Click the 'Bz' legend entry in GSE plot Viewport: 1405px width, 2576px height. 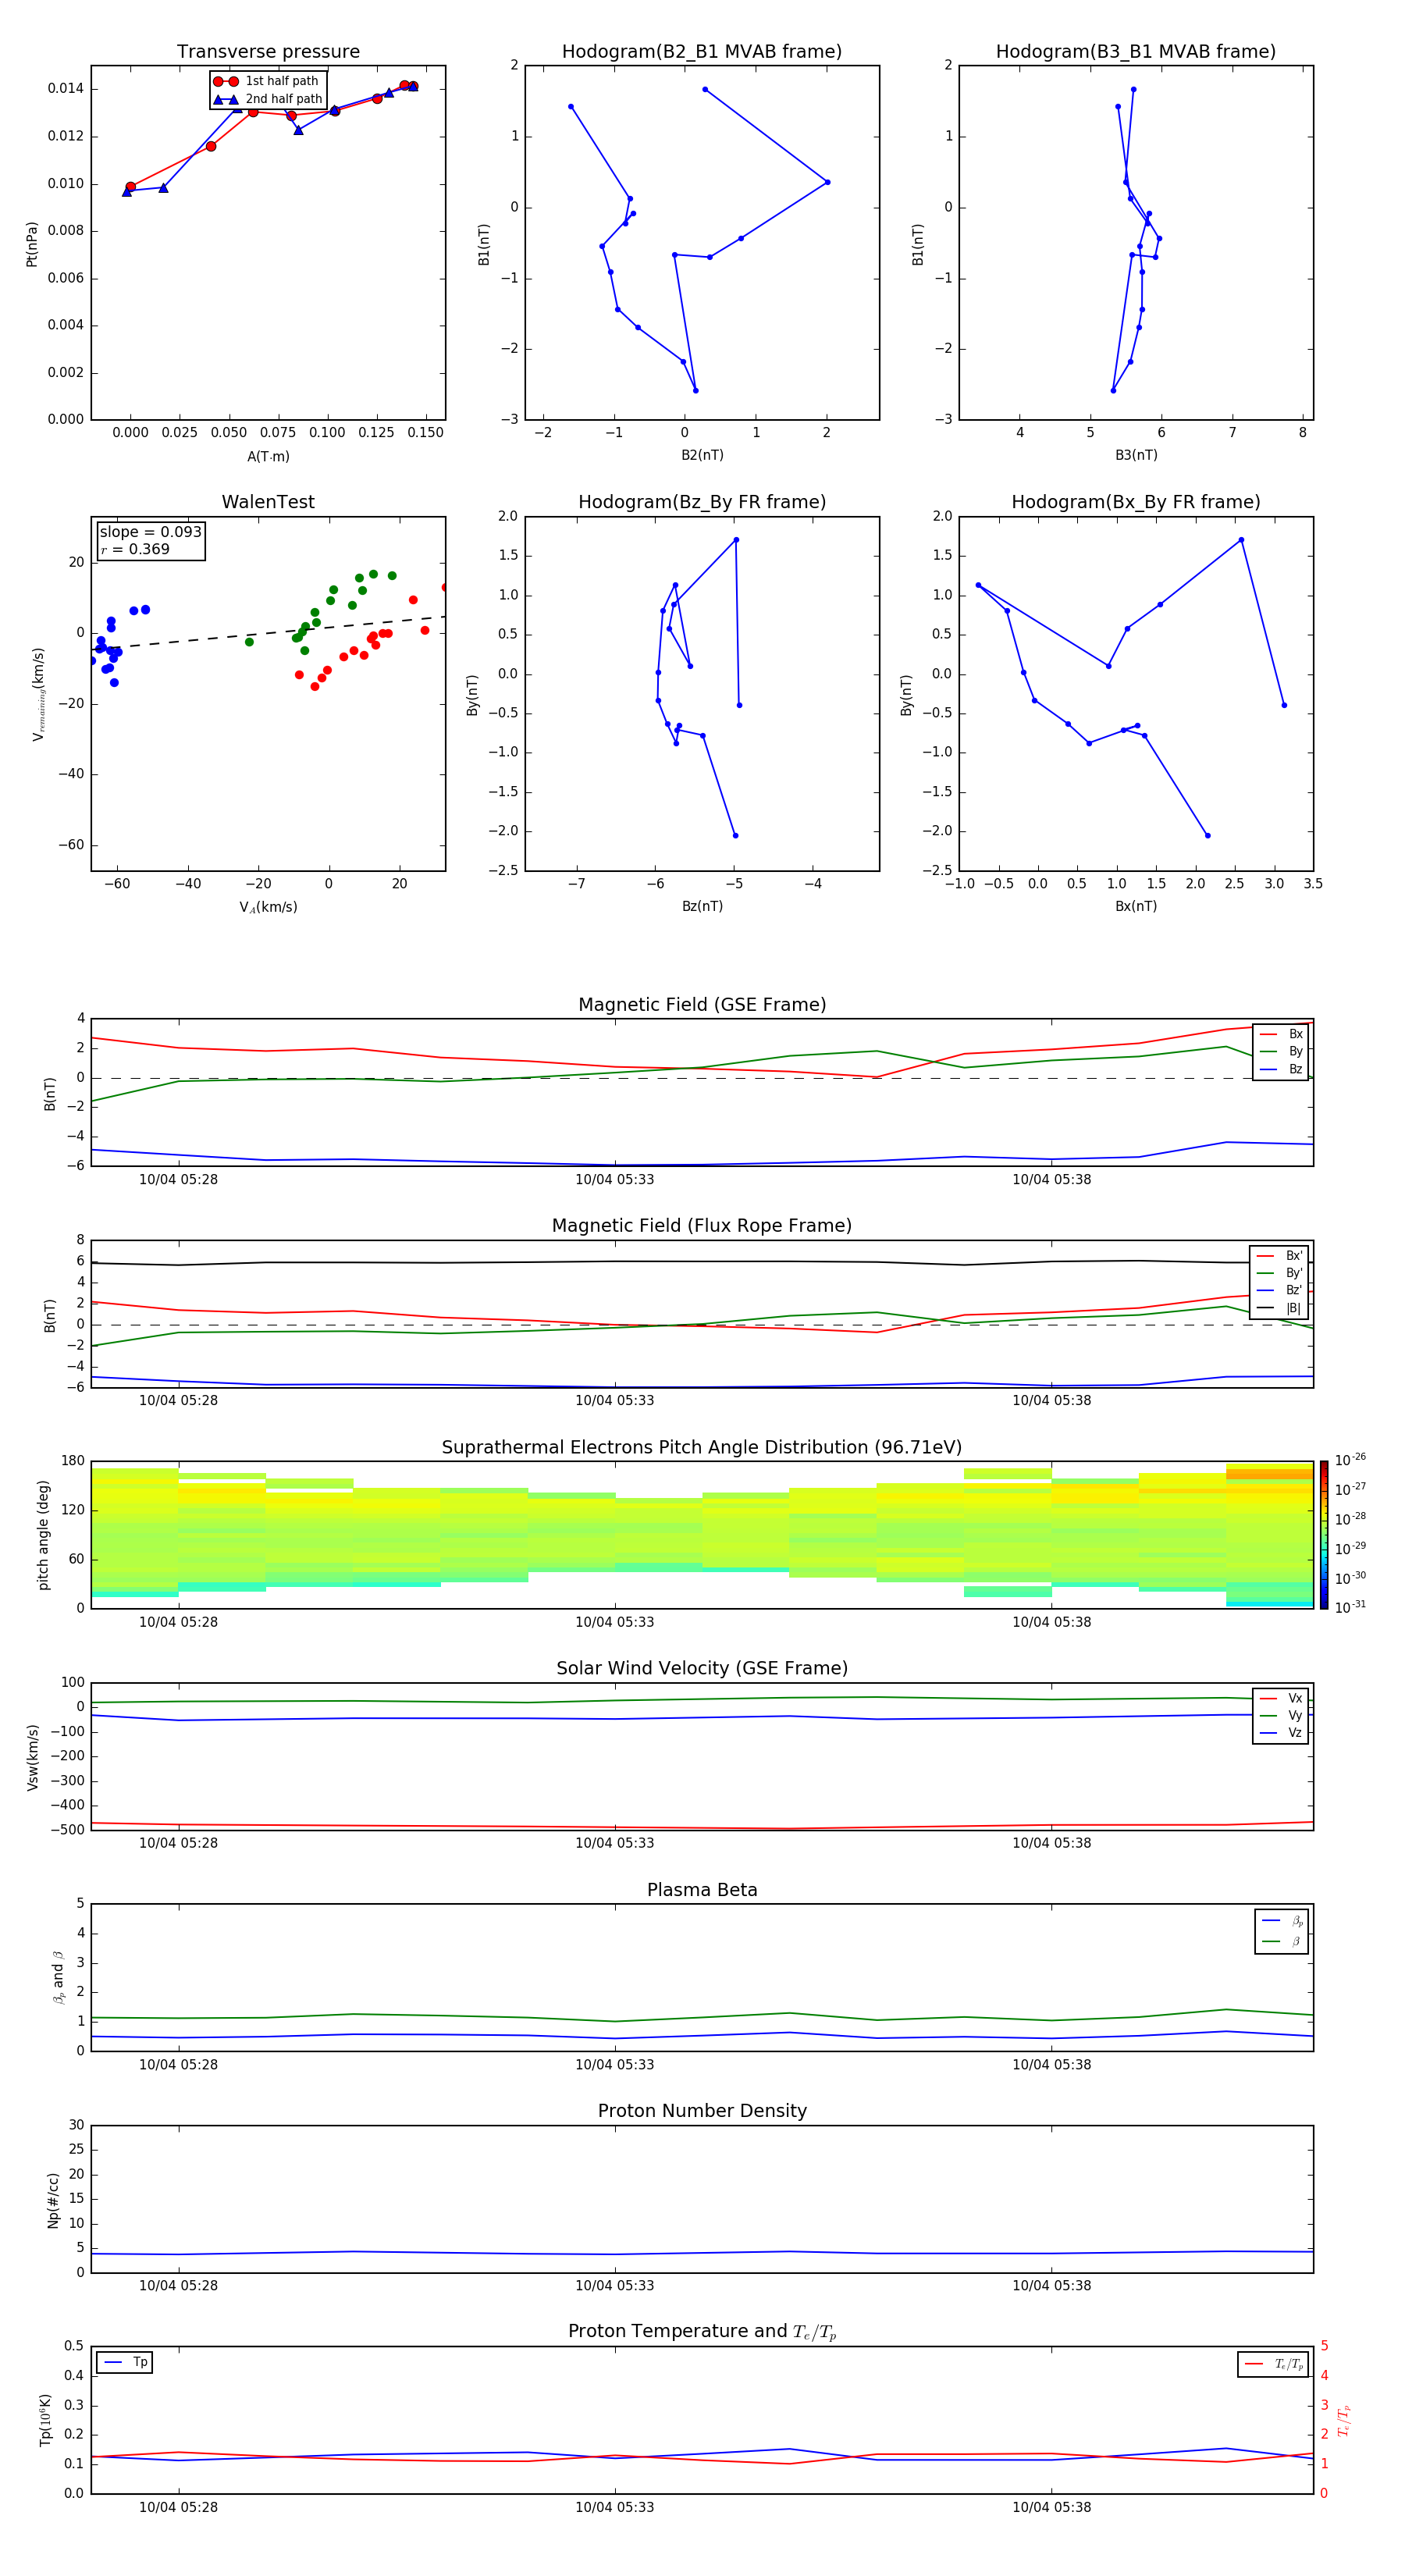1281,1069
